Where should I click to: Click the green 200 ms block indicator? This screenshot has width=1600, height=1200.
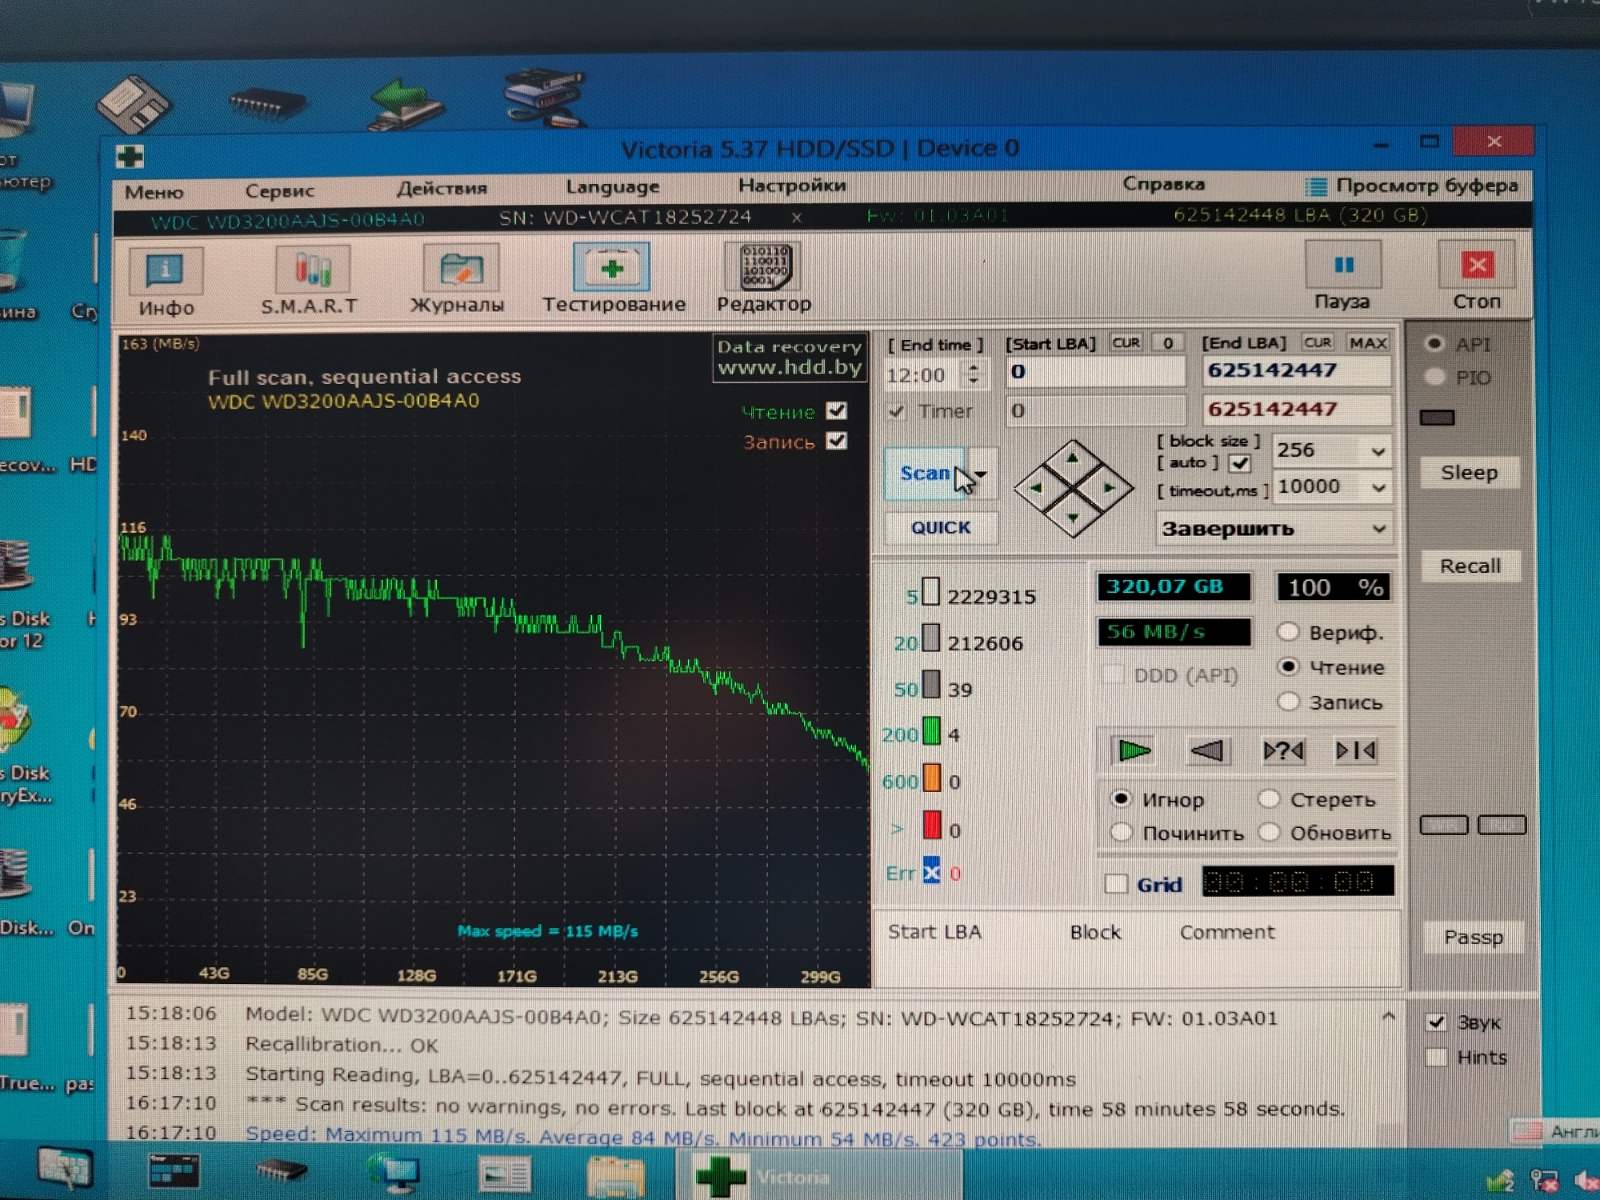[931, 732]
